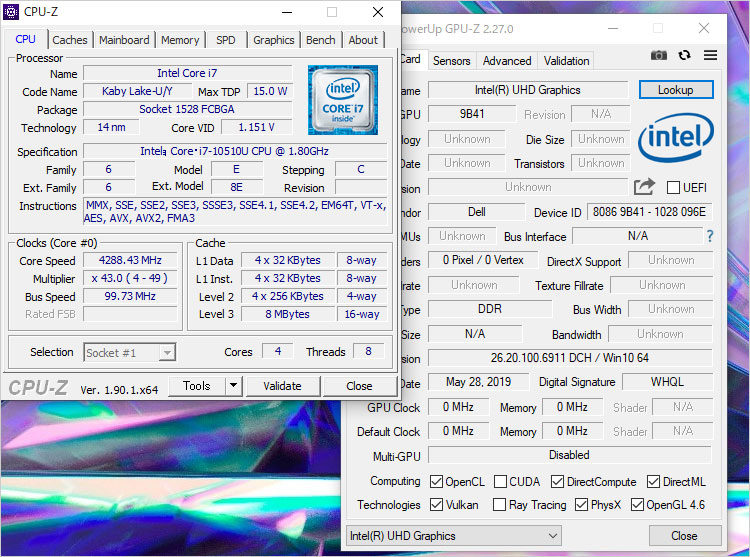Click the Bus Speed value 99.73 MHz
This screenshot has width=750, height=557.
tap(130, 296)
